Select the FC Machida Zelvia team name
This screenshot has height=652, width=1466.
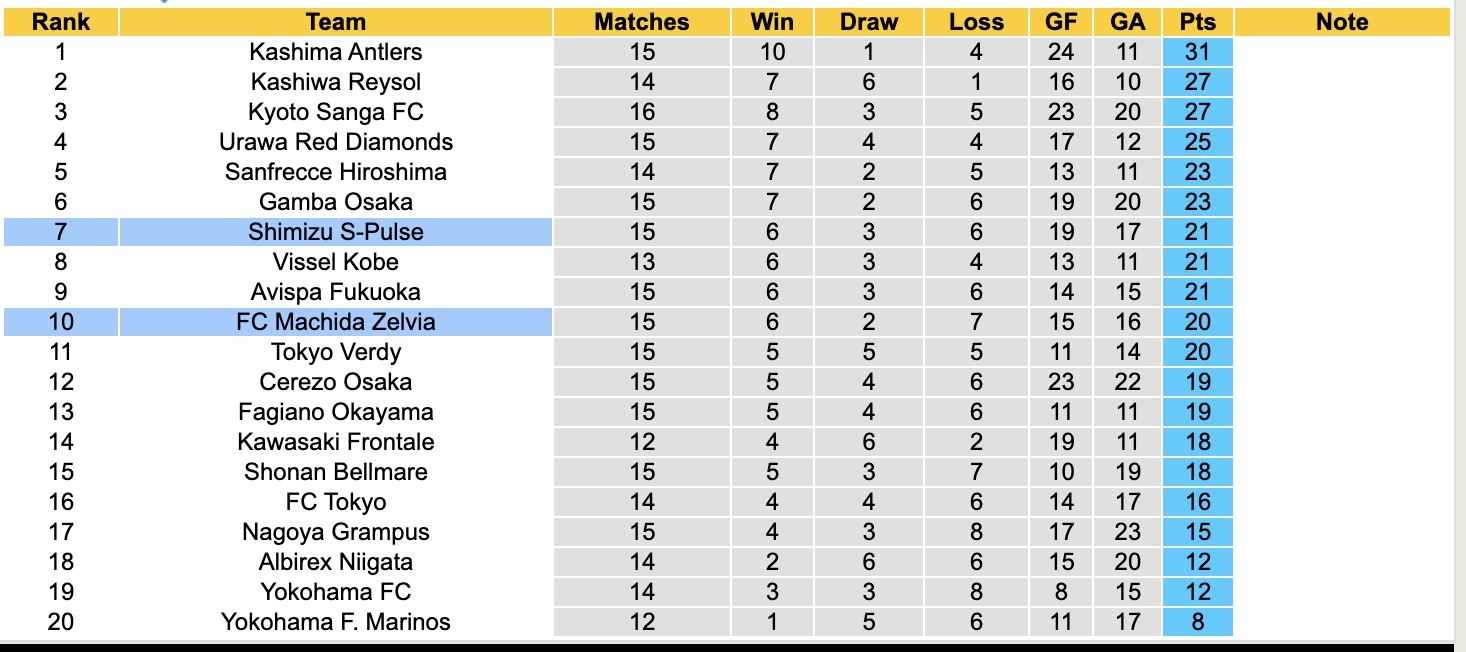tap(336, 322)
